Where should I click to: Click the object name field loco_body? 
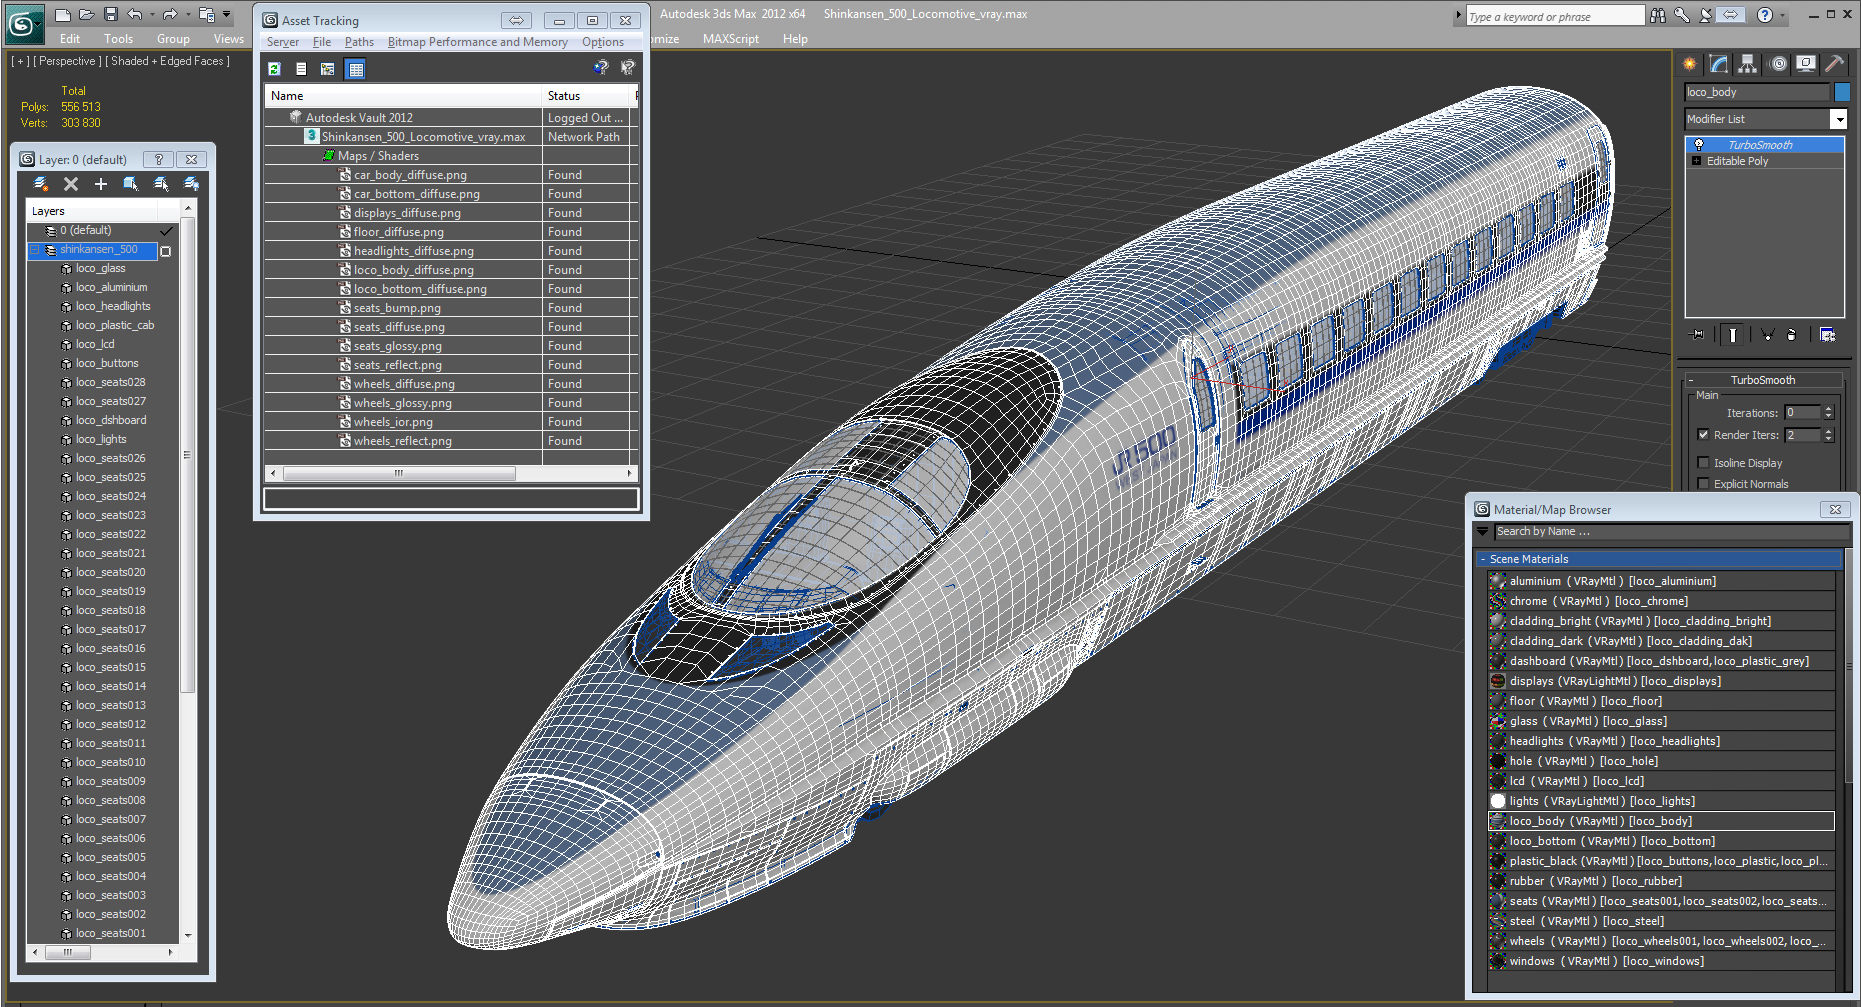(x=1757, y=92)
